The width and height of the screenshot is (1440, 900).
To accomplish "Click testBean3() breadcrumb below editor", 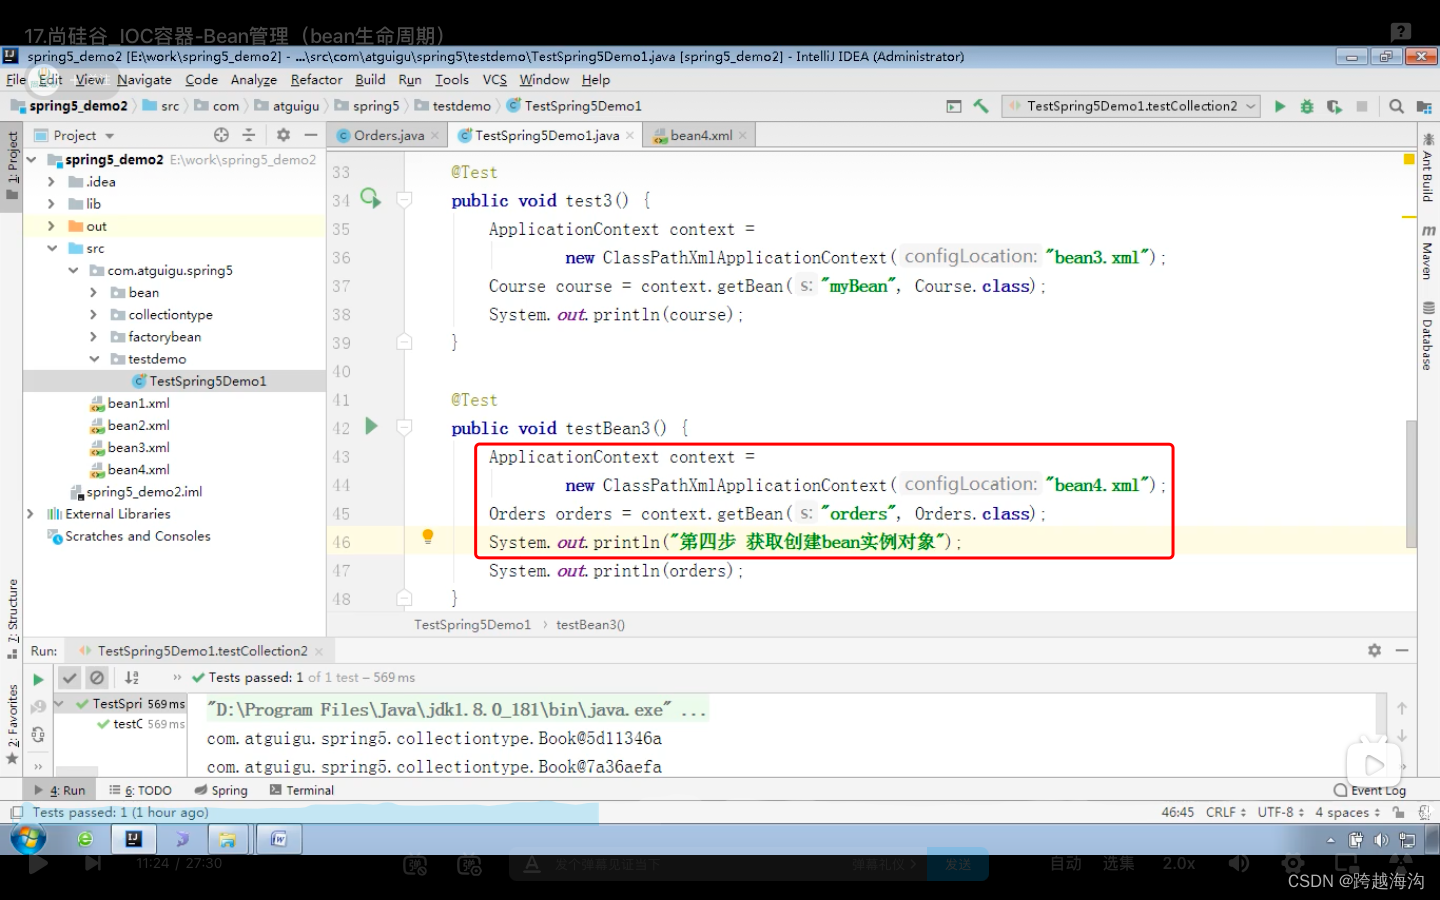I will pos(590,625).
